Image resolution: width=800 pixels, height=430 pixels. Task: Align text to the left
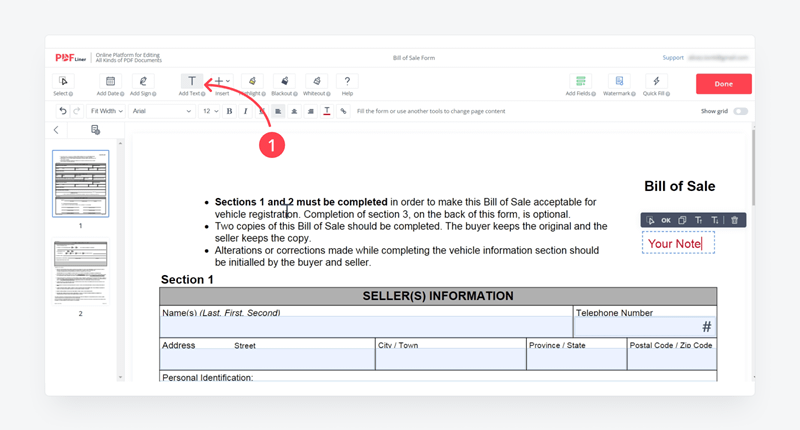278,111
